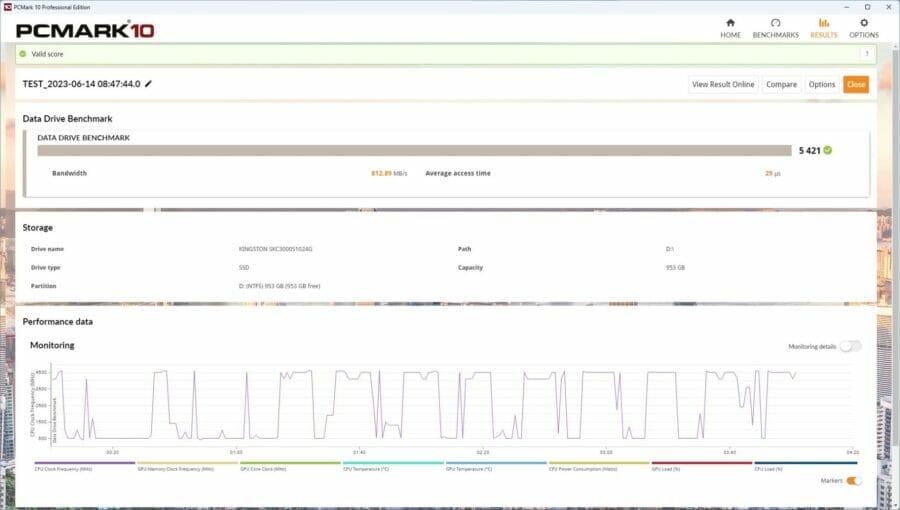Toggle GPU Load legend line
900x510 pixels.
pos(701,465)
